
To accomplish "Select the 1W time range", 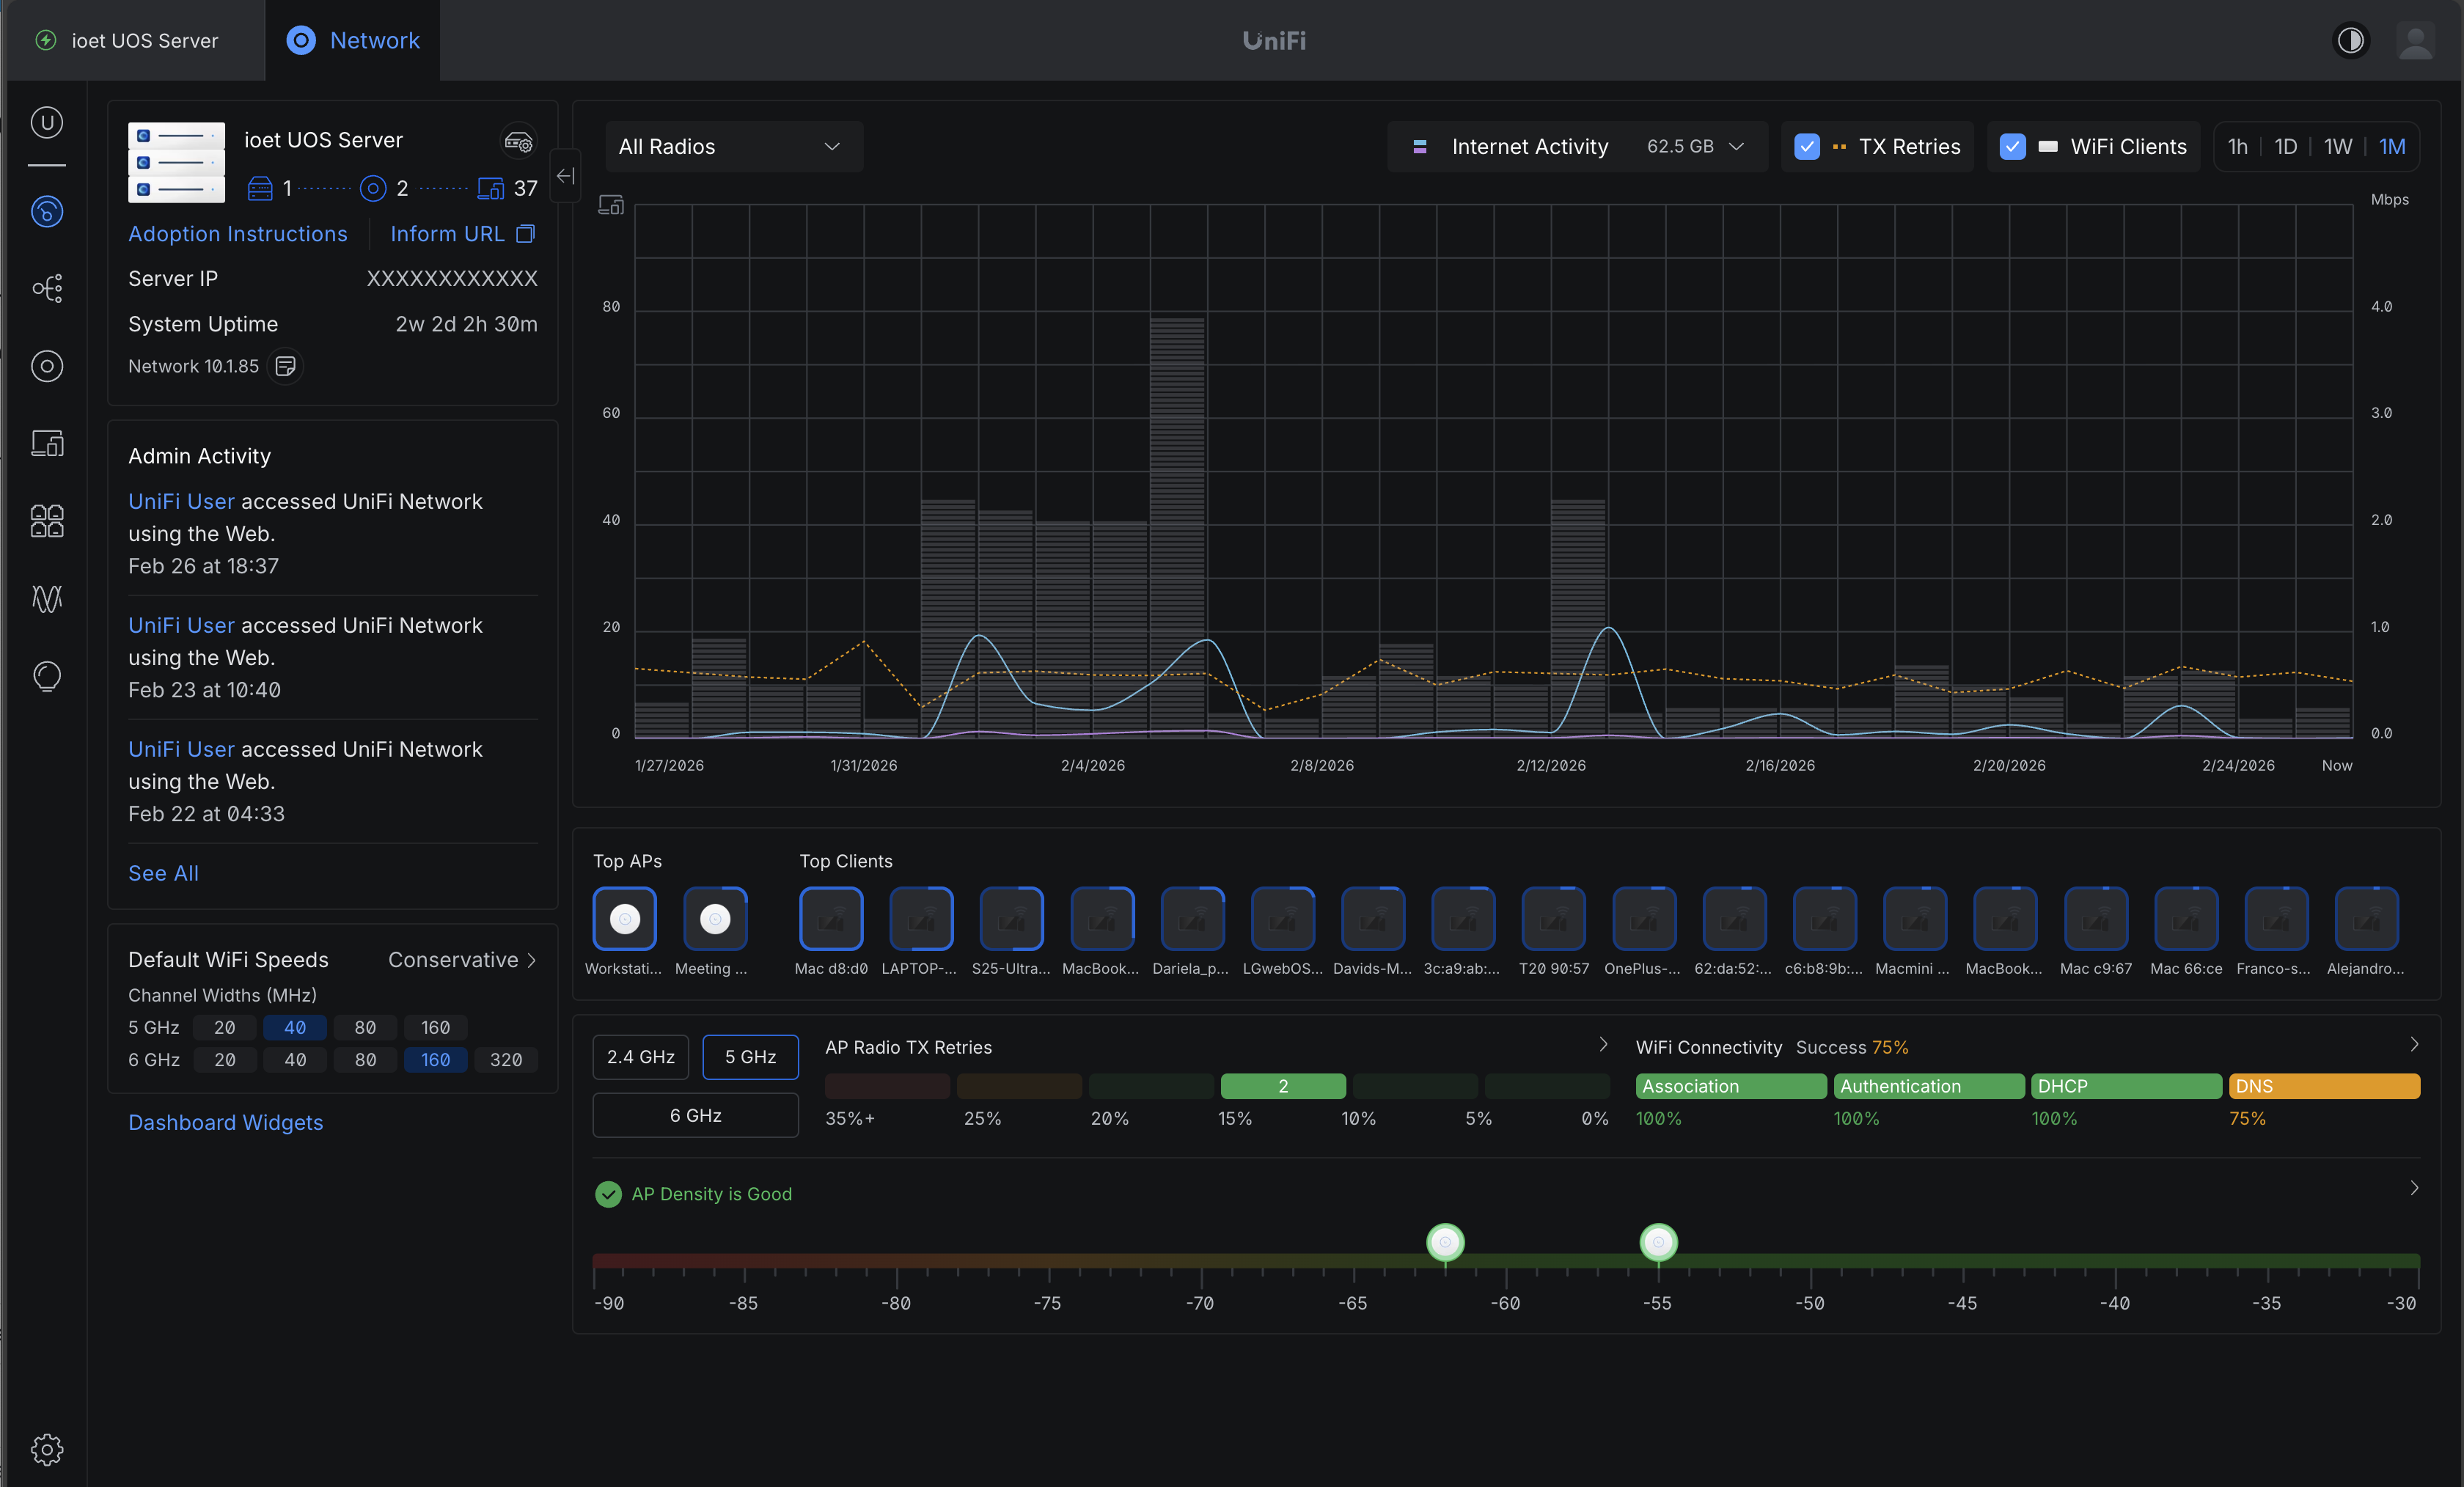I will pyautogui.click(x=2338, y=146).
